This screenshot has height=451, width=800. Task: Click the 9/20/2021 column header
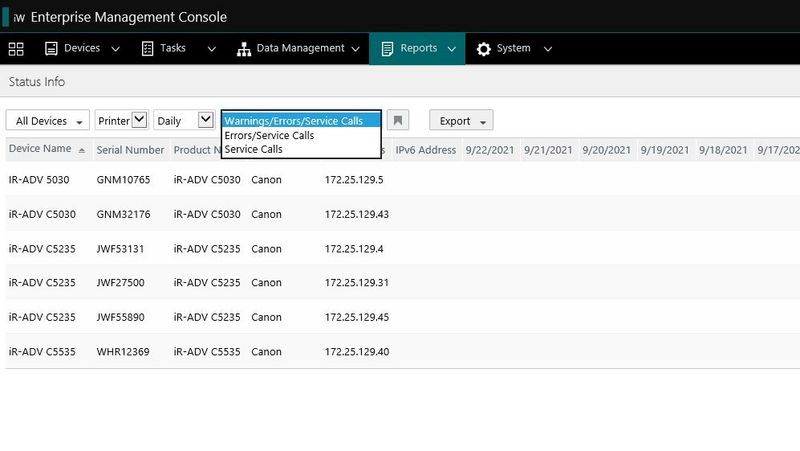tap(607, 149)
